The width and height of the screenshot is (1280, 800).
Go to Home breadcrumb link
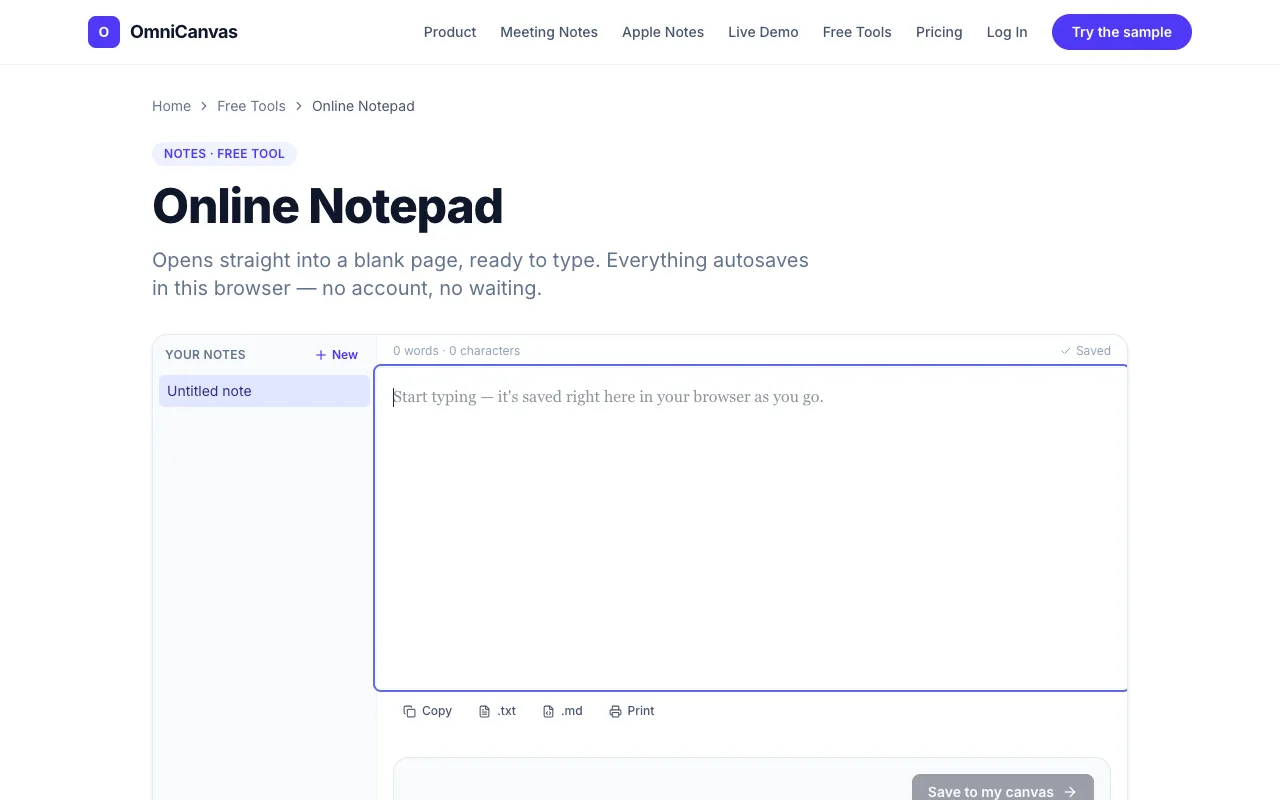coord(171,106)
